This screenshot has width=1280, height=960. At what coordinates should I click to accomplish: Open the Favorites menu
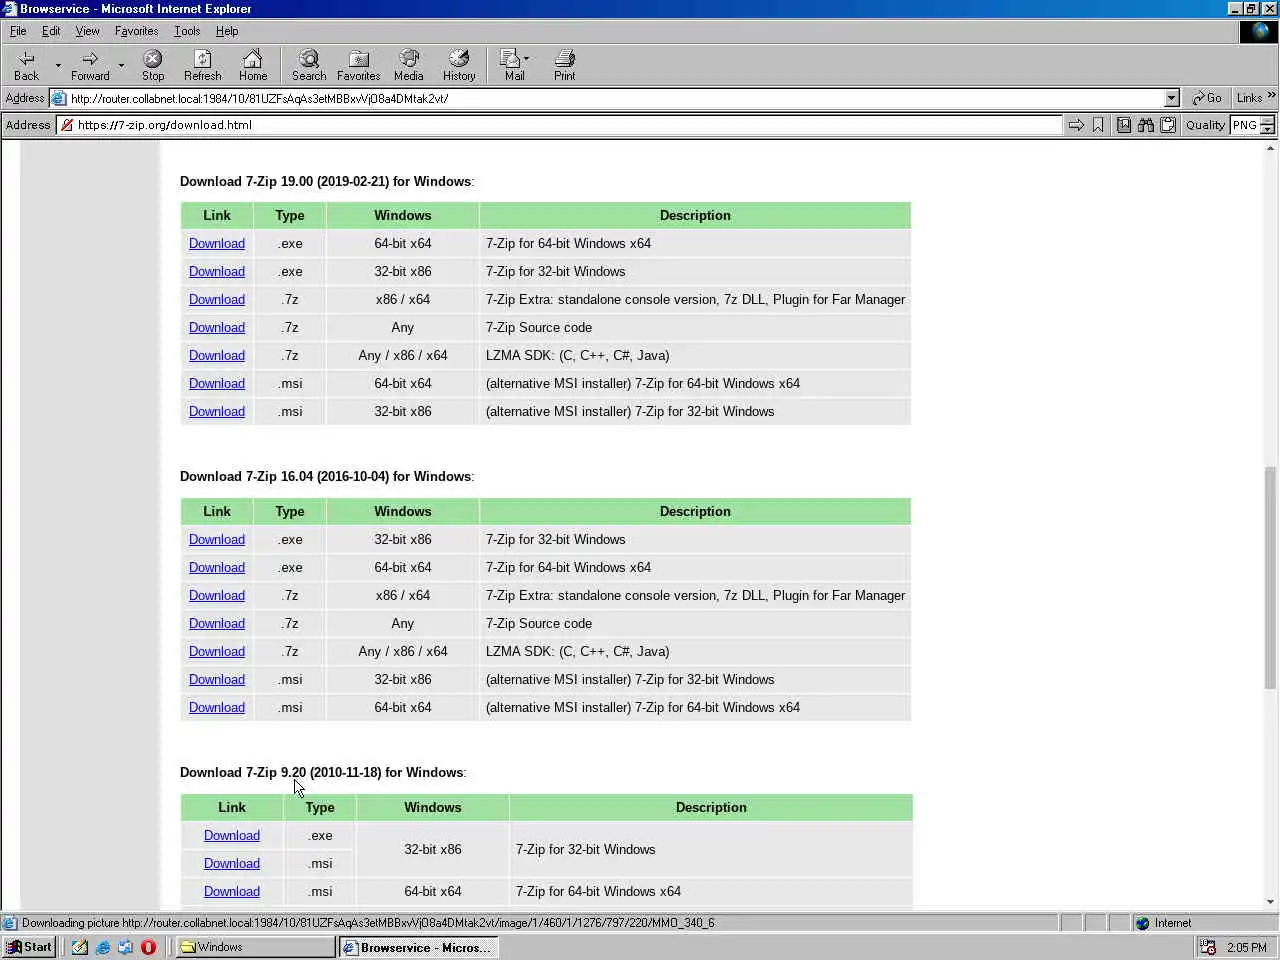tap(136, 31)
